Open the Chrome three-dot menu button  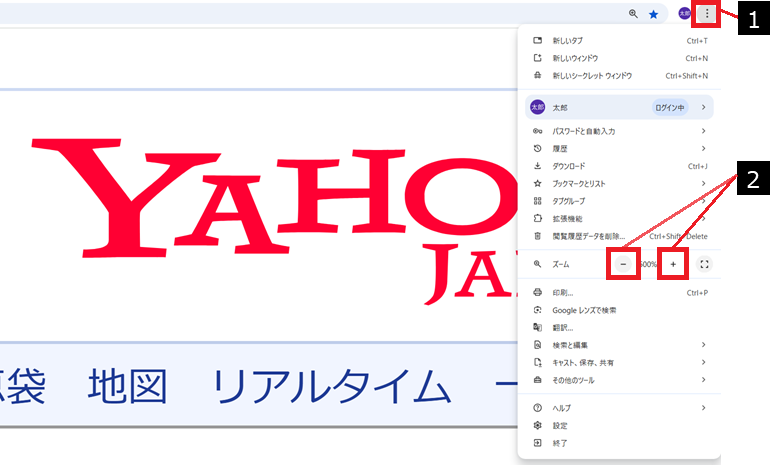pyautogui.click(x=706, y=13)
